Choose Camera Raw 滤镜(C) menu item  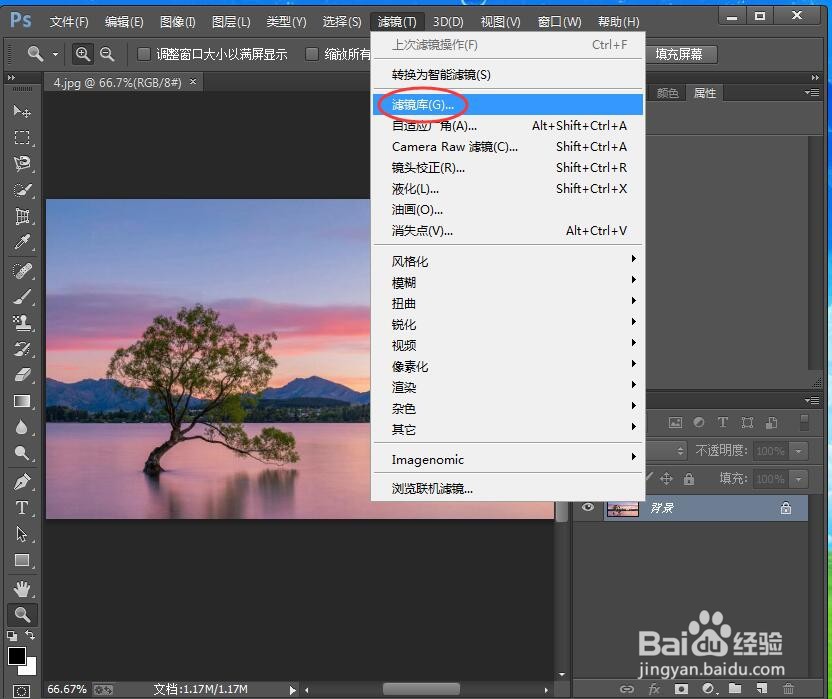click(x=508, y=146)
